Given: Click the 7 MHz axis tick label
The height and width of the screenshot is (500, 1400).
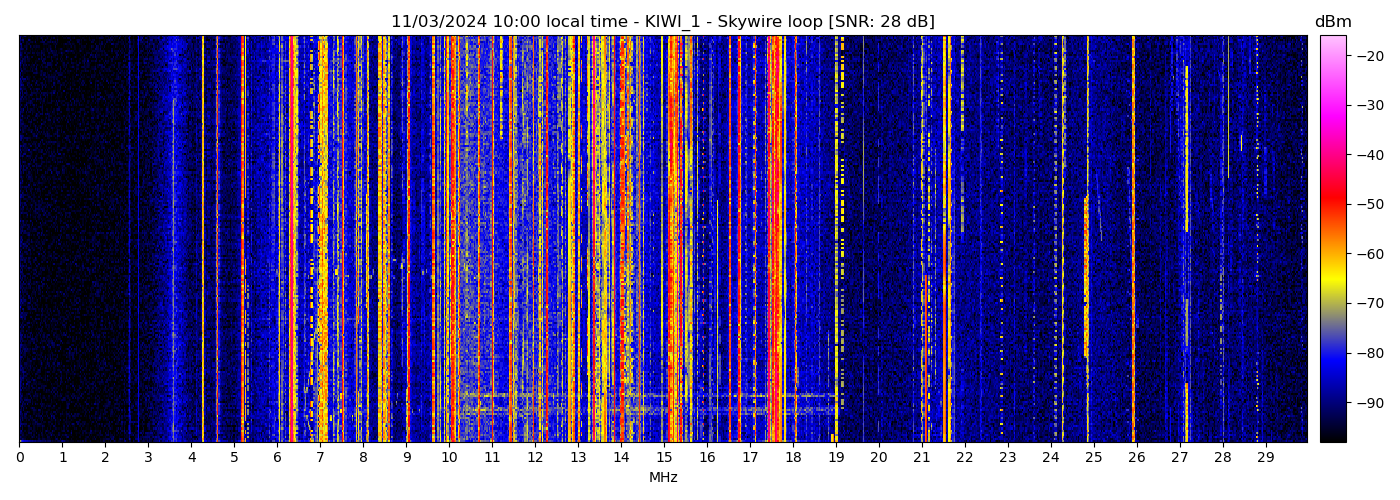Looking at the screenshot, I should (x=320, y=458).
